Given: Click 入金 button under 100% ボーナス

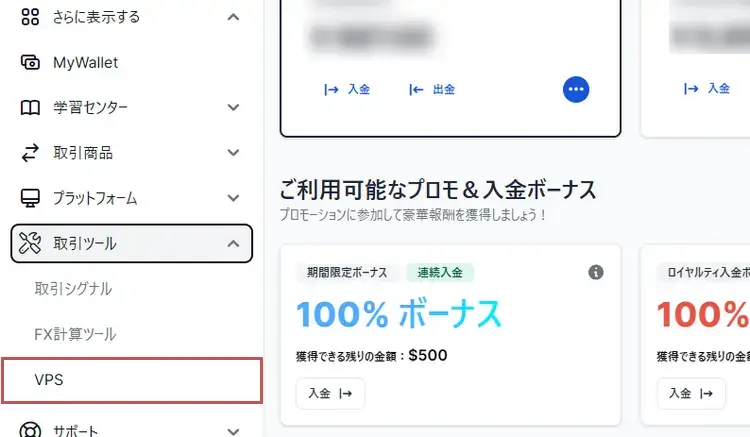Looking at the screenshot, I should point(331,393).
